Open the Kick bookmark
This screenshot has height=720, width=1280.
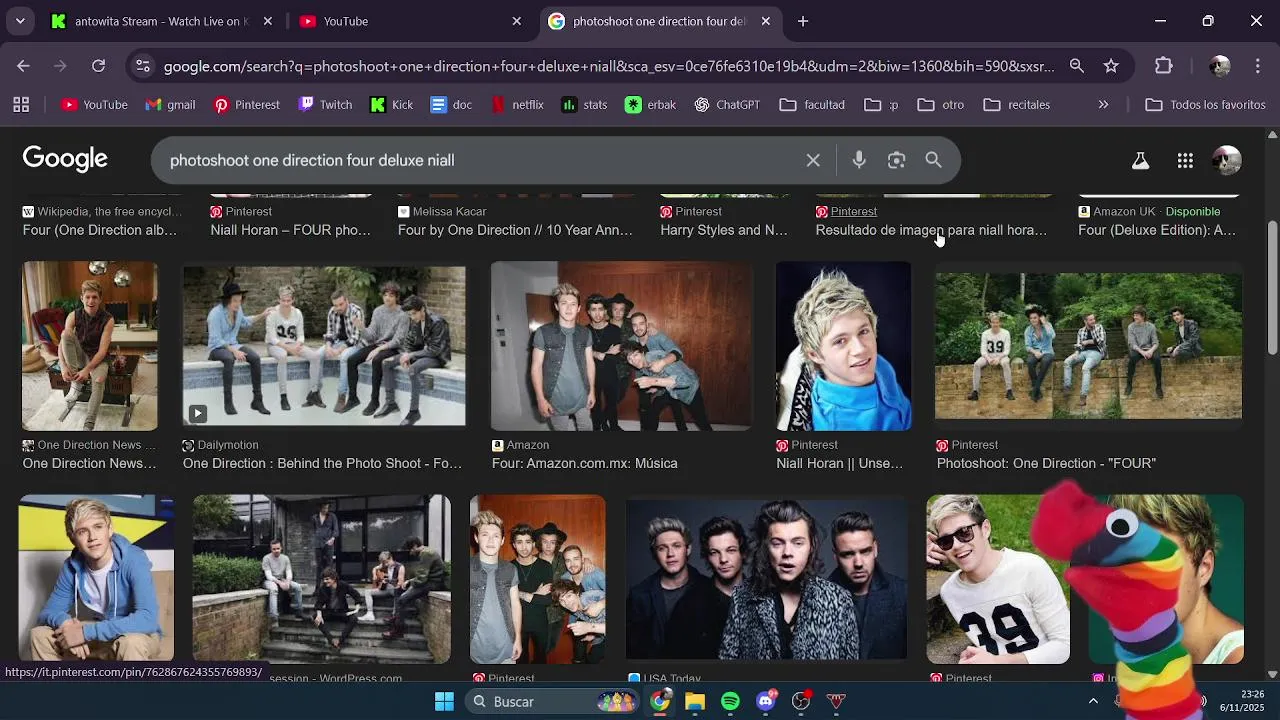pyautogui.click(x=391, y=105)
